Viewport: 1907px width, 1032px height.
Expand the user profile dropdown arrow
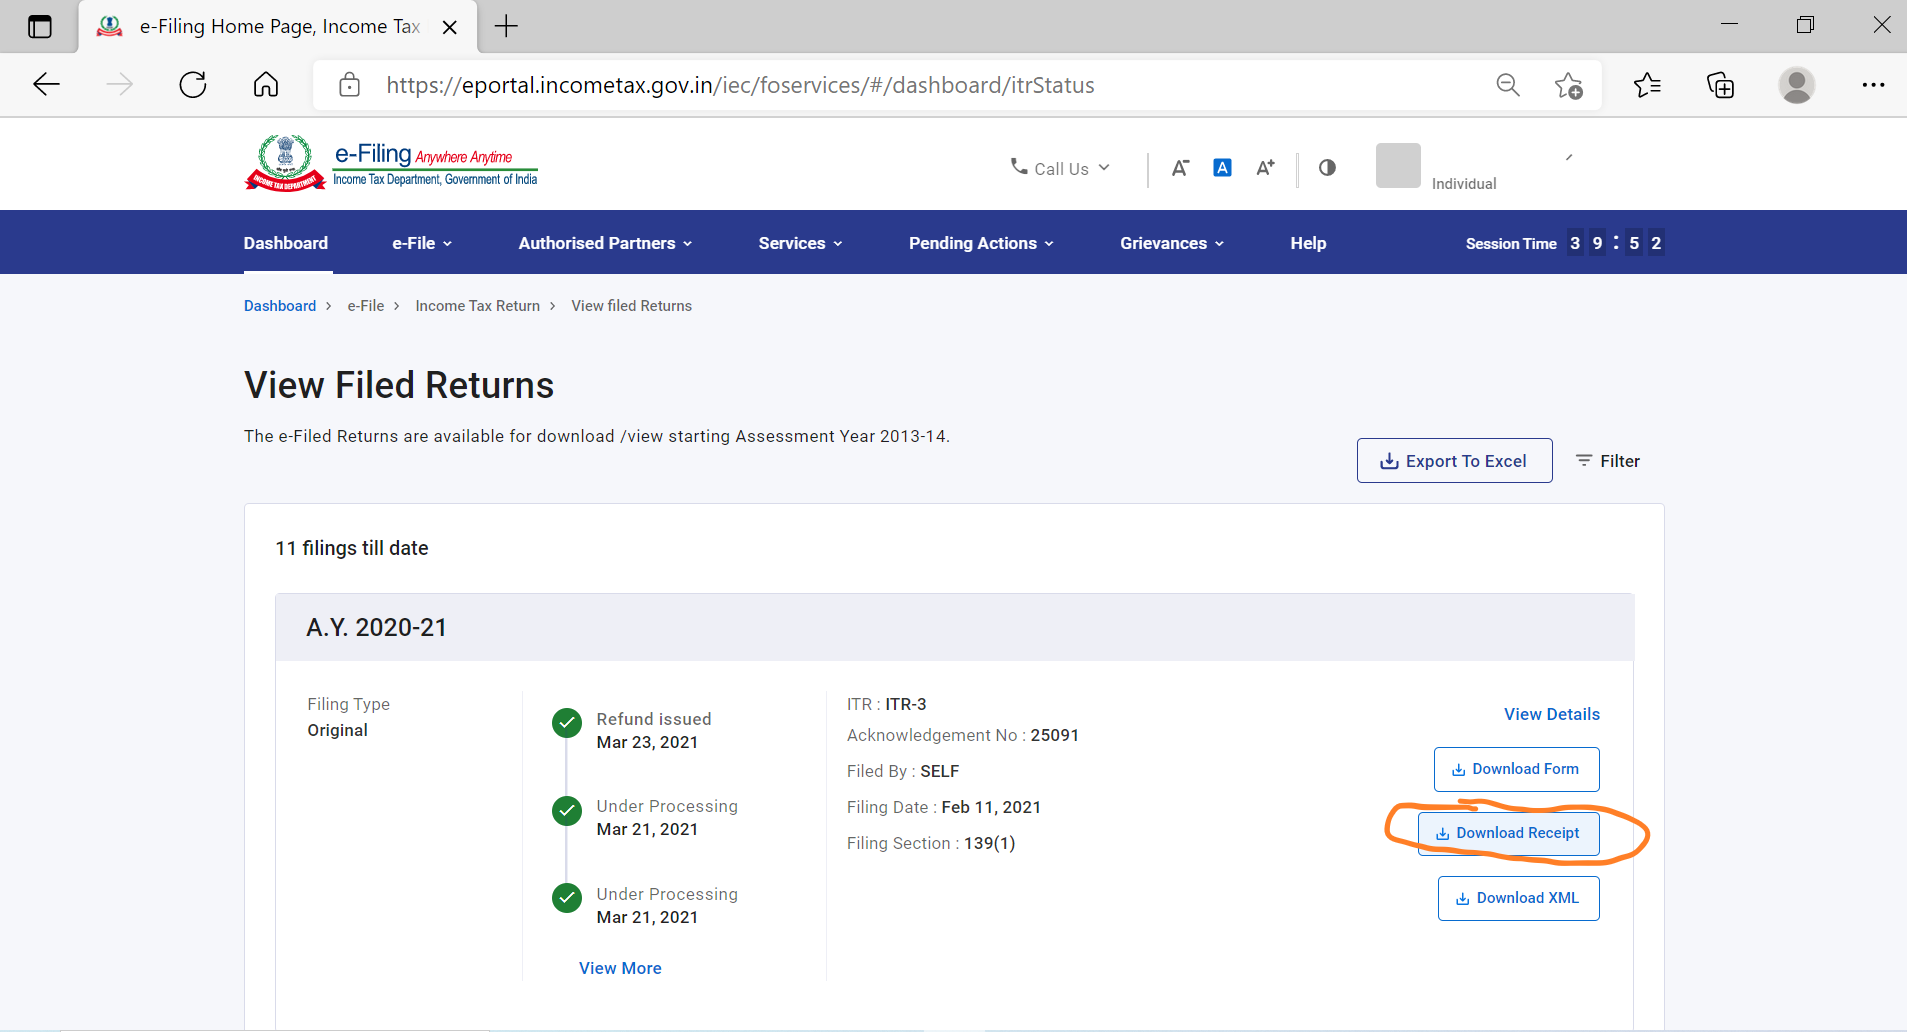coord(1569,157)
